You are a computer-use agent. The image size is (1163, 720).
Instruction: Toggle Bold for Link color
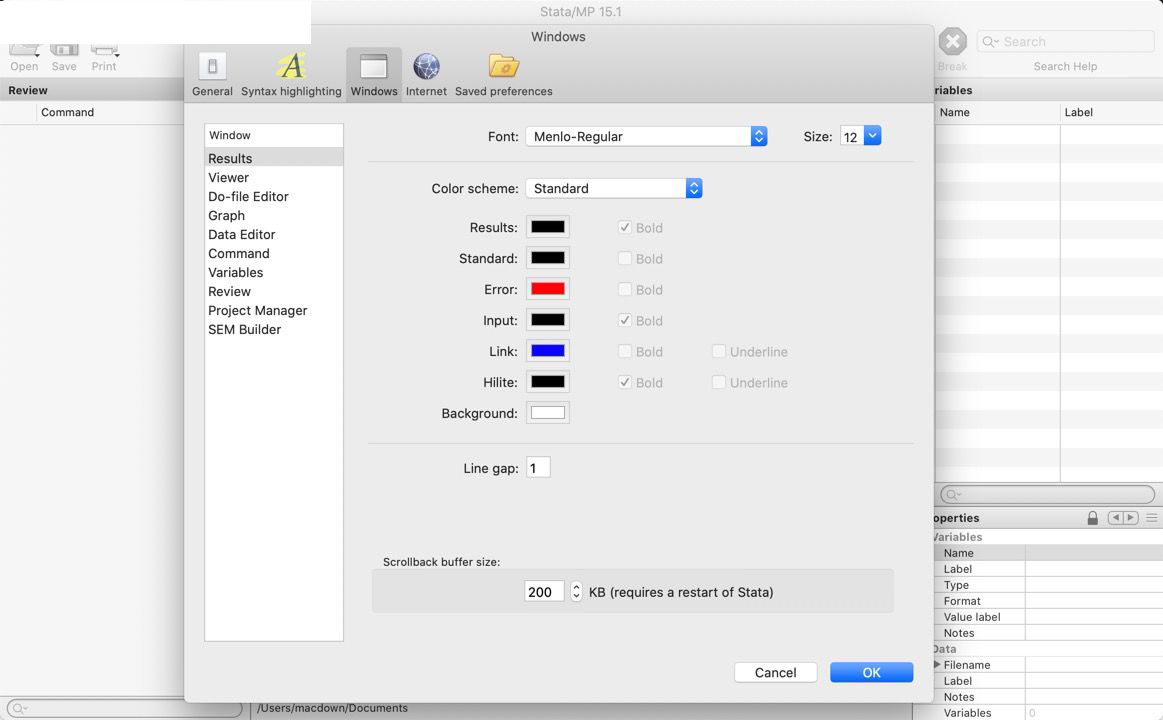click(x=625, y=351)
